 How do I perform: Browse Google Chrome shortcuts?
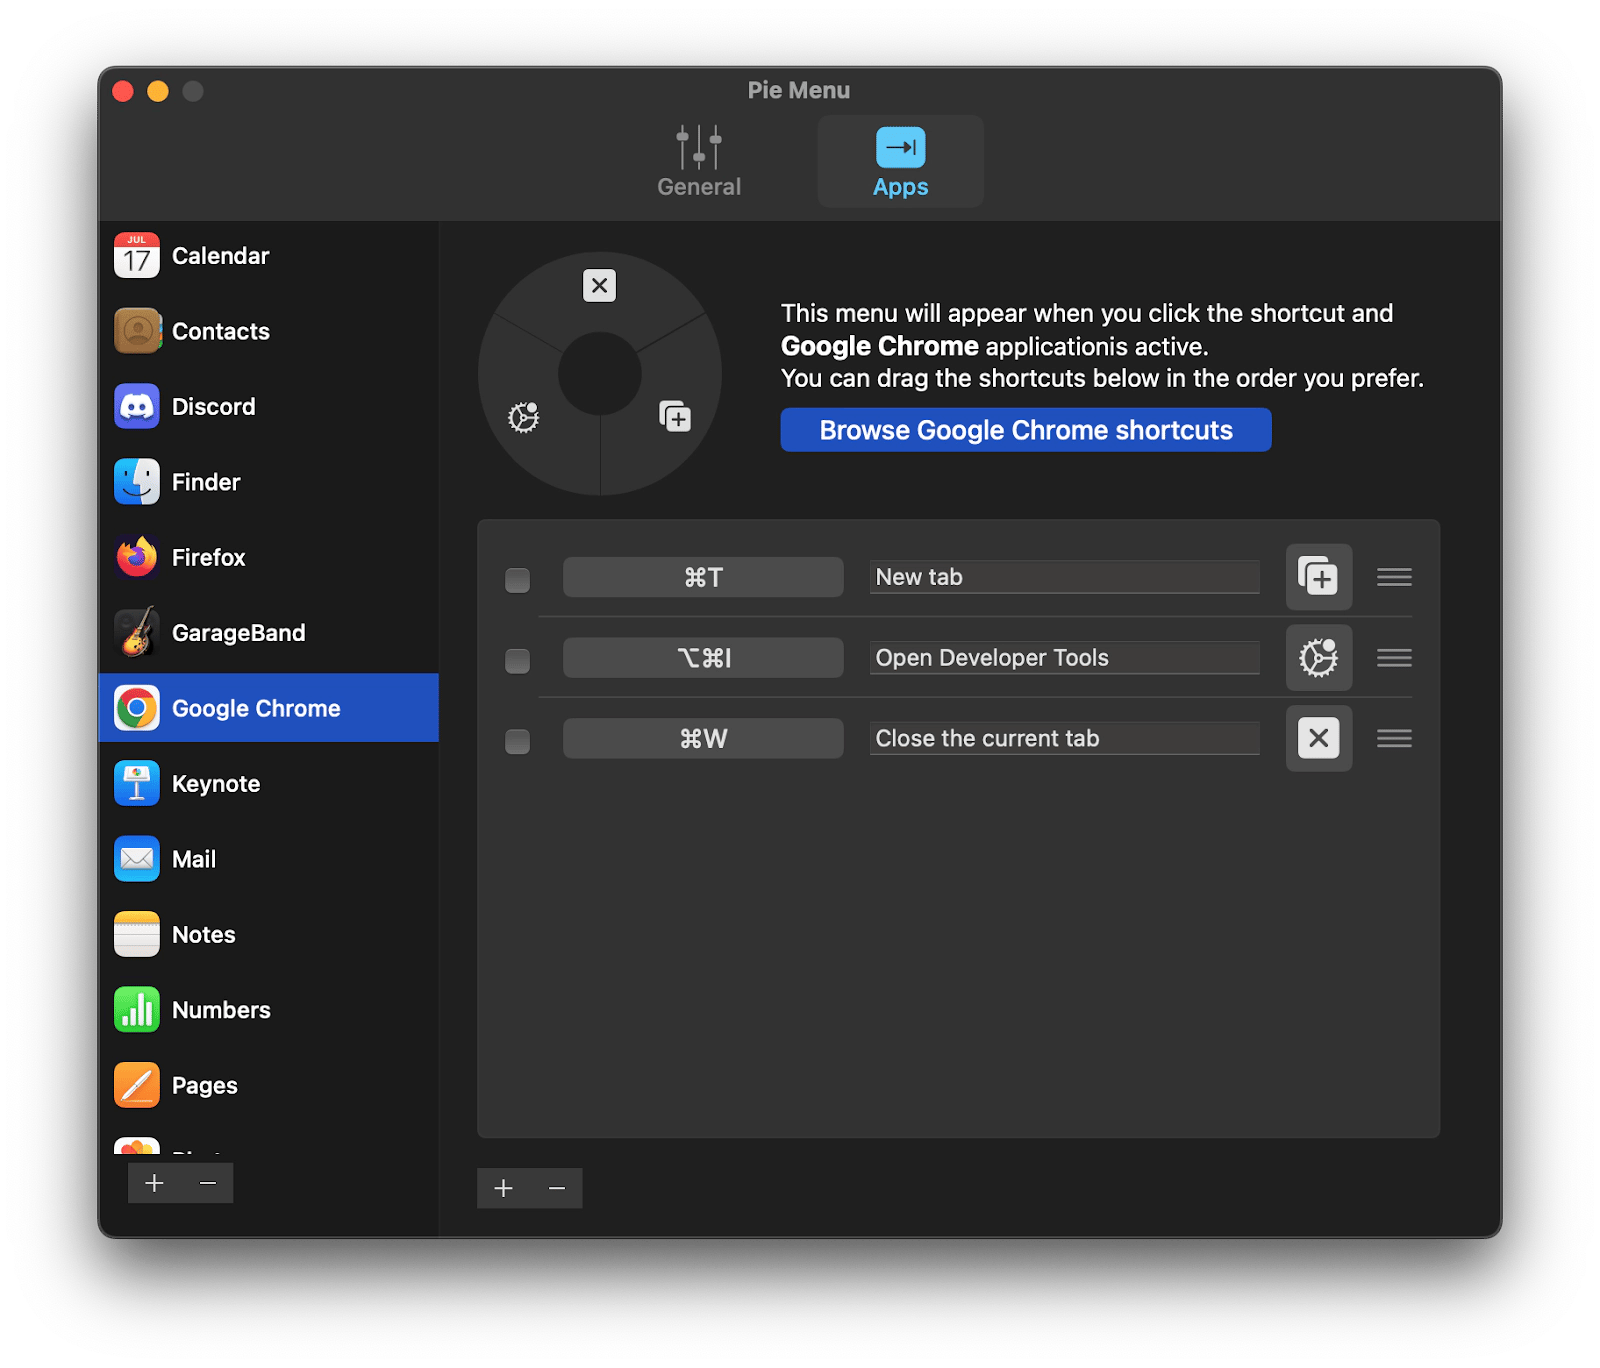1026,430
